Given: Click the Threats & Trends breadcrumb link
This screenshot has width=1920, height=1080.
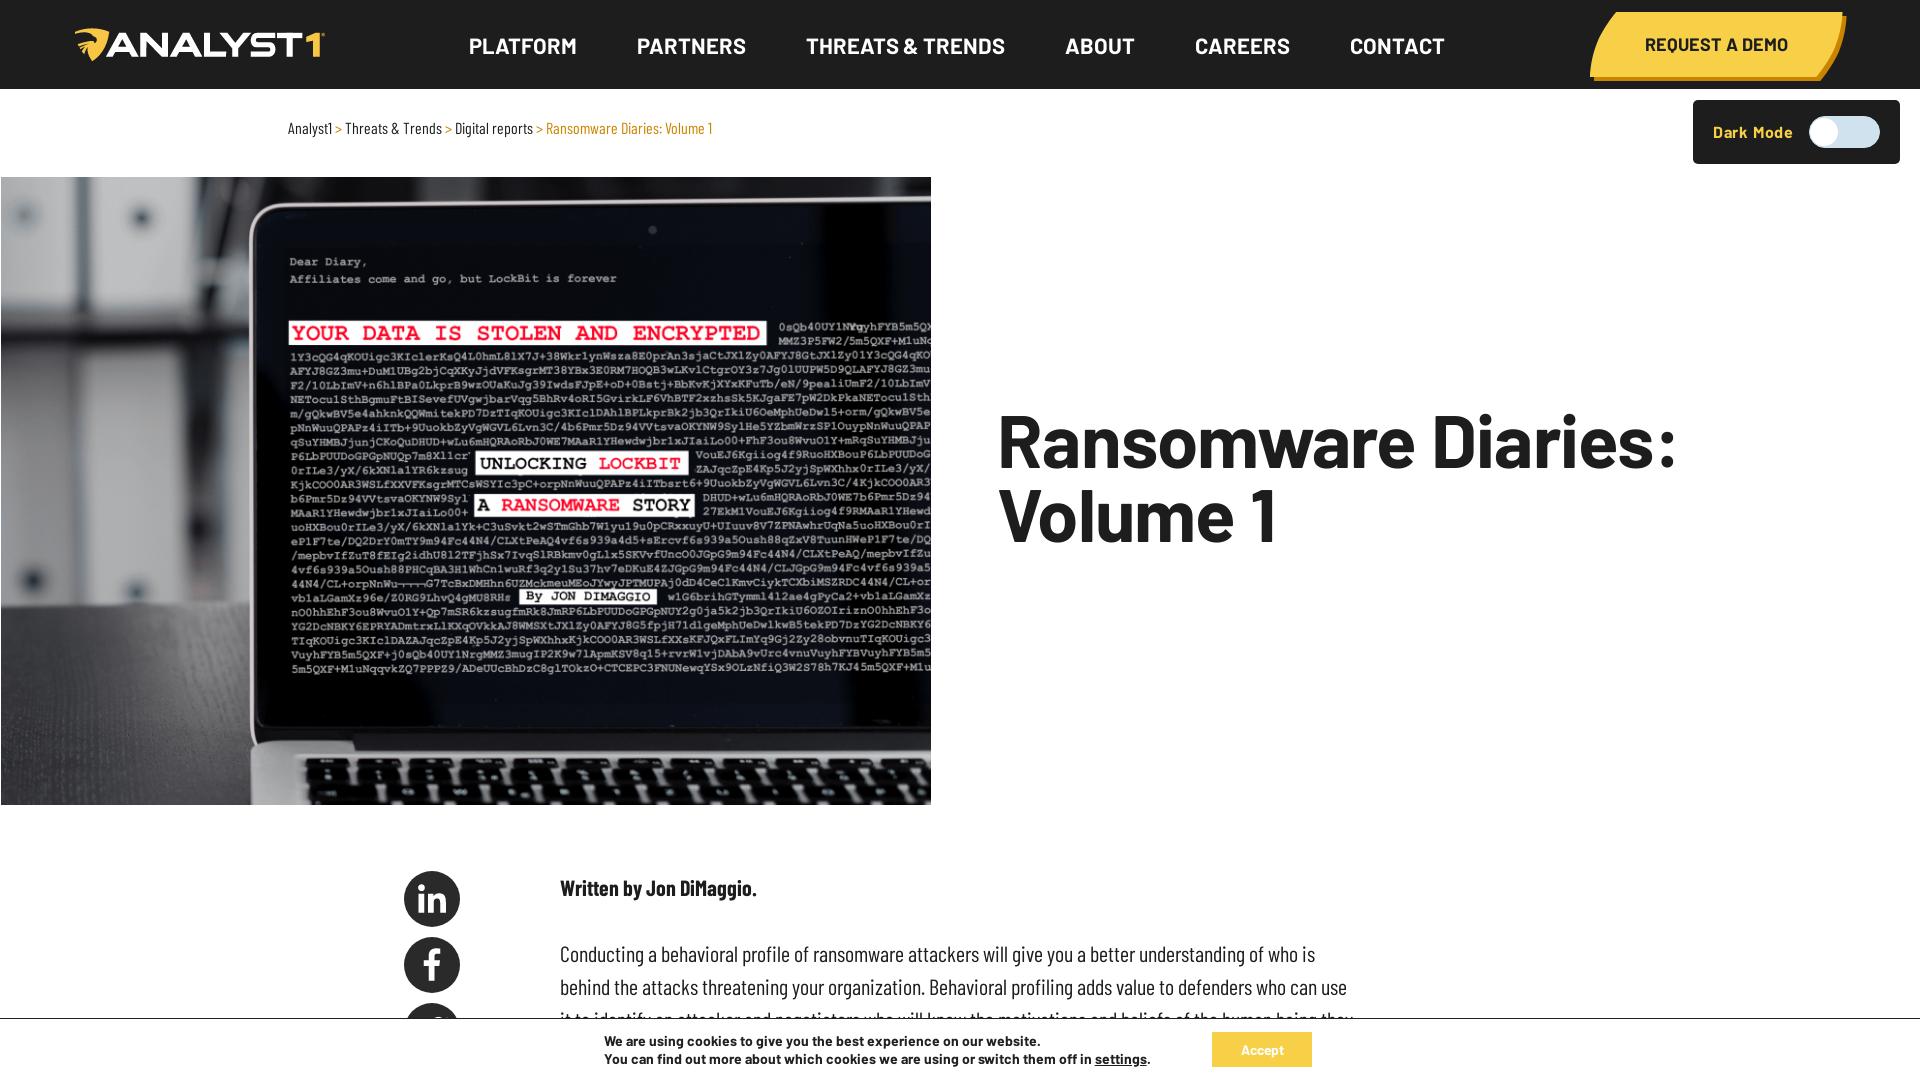Looking at the screenshot, I should 393,127.
